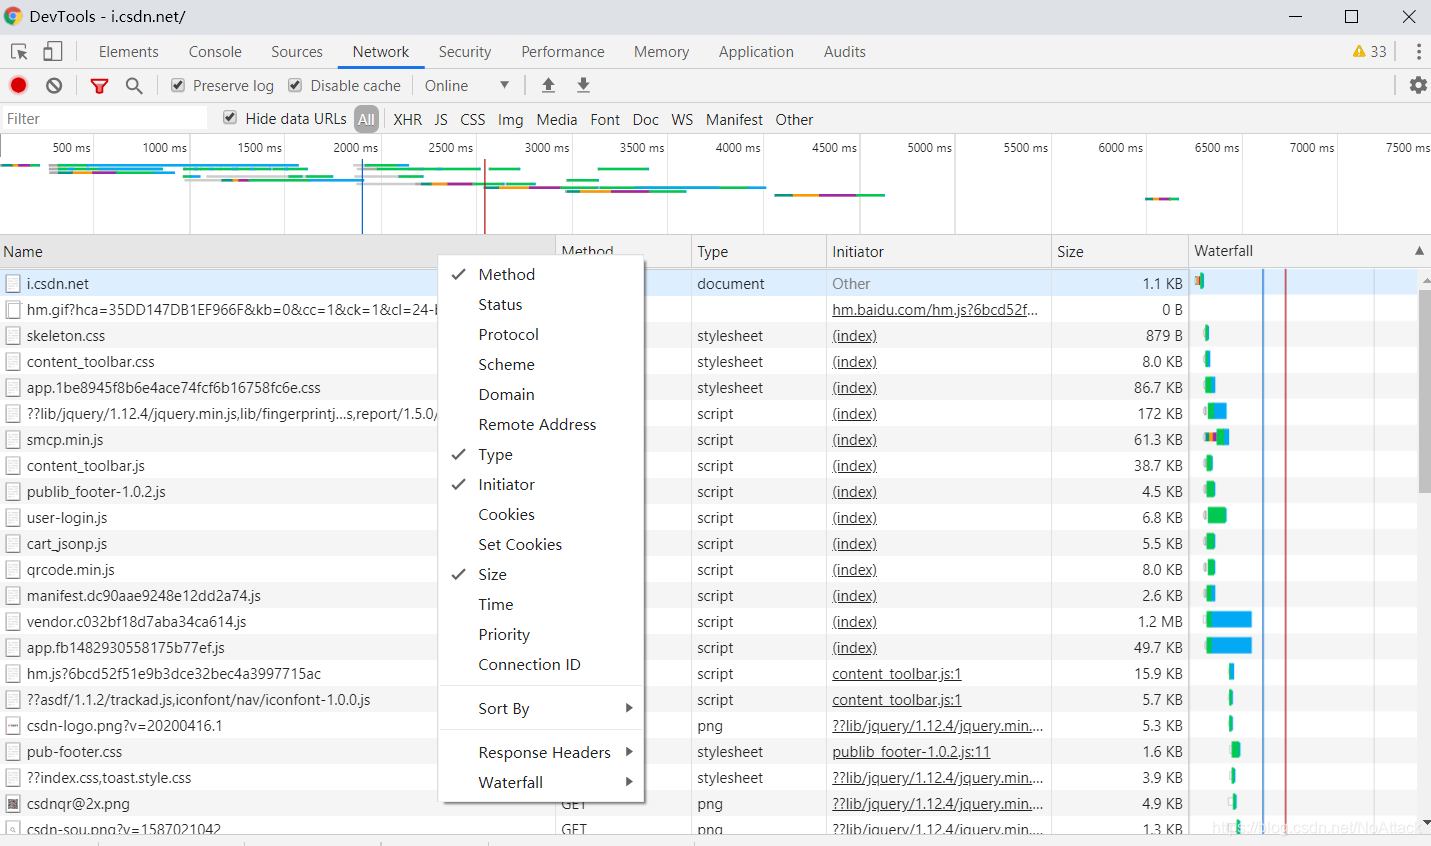The width and height of the screenshot is (1431, 846).
Task: Filter requests by XHR
Action: (x=407, y=120)
